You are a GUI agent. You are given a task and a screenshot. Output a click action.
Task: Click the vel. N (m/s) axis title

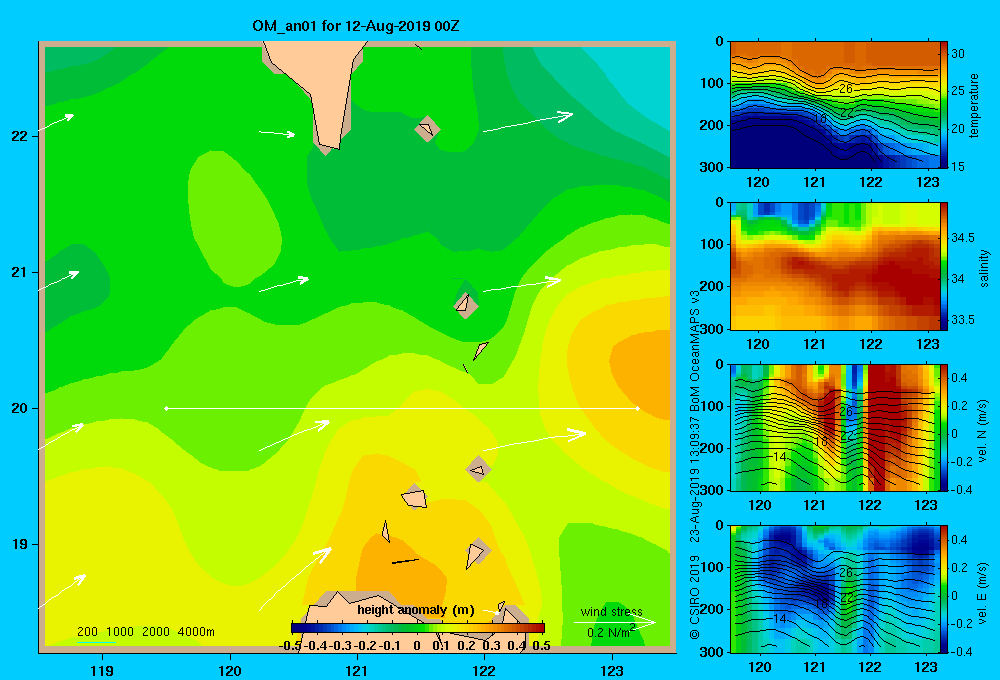click(983, 431)
